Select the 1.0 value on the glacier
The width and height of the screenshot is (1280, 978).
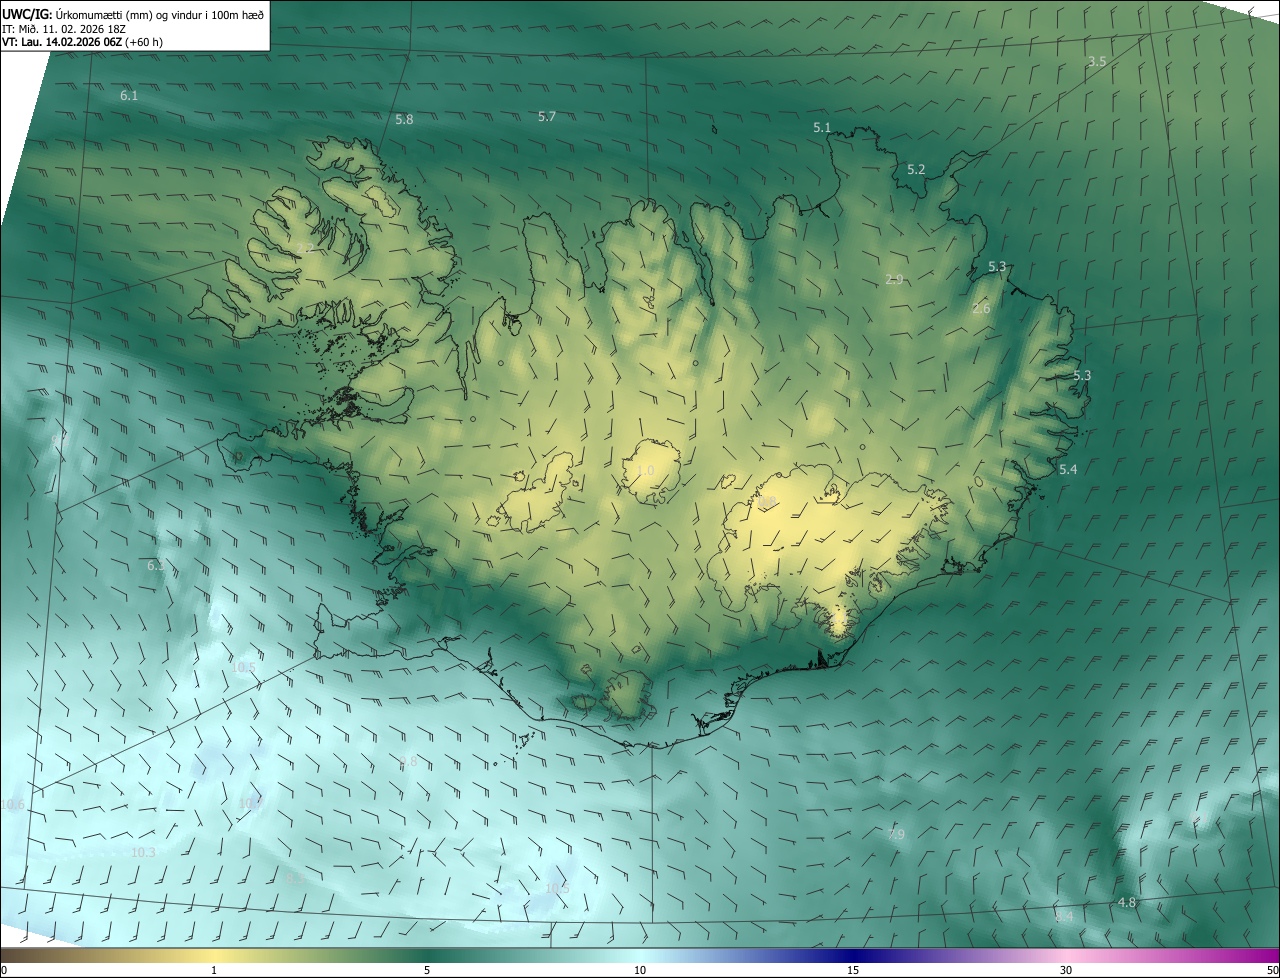click(x=646, y=471)
